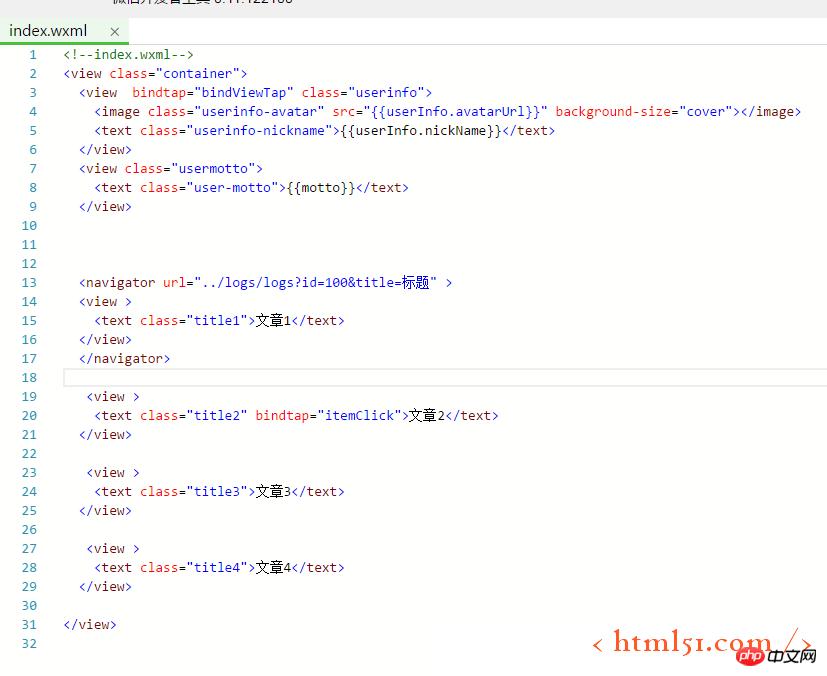
Task: Click the {{motto}} binding text
Action: [x=320, y=188]
